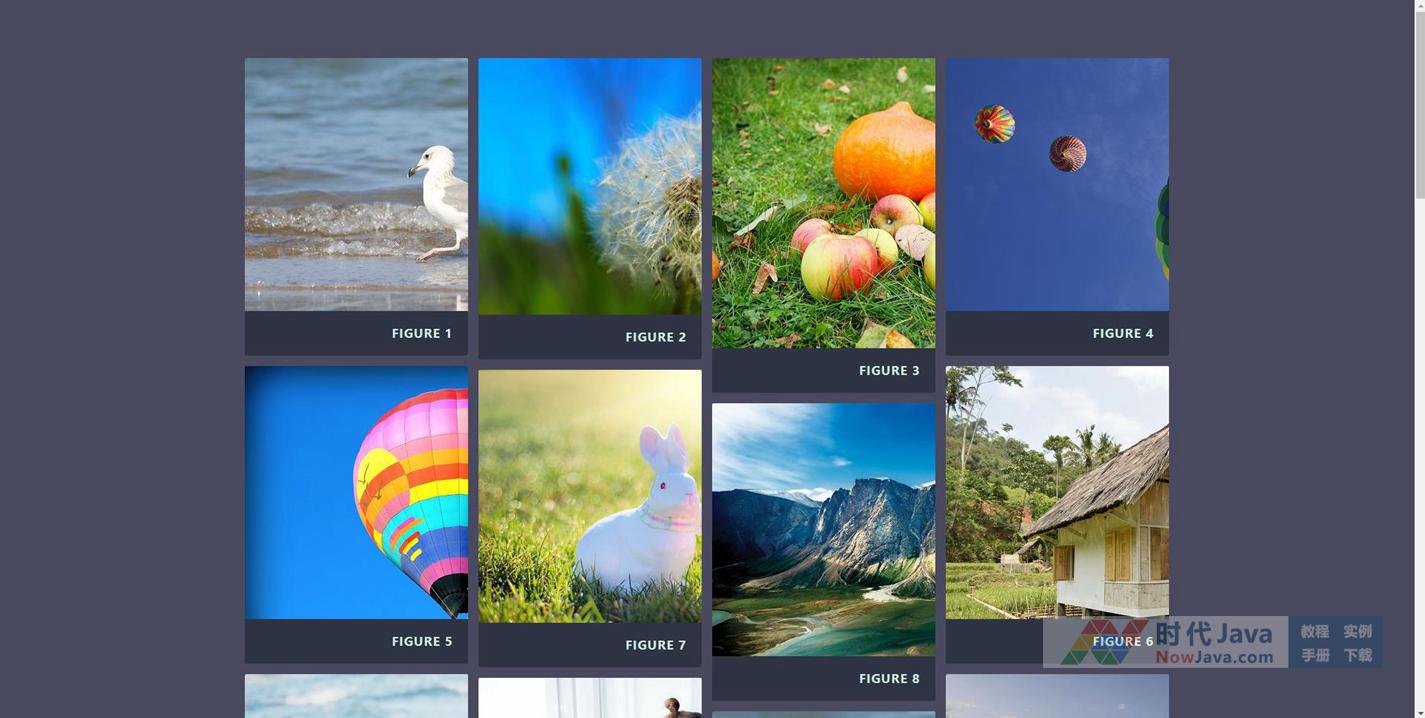Open the dandelion photo thumbnail
Viewport: 1425px width, 718px height.
pyautogui.click(x=590, y=186)
